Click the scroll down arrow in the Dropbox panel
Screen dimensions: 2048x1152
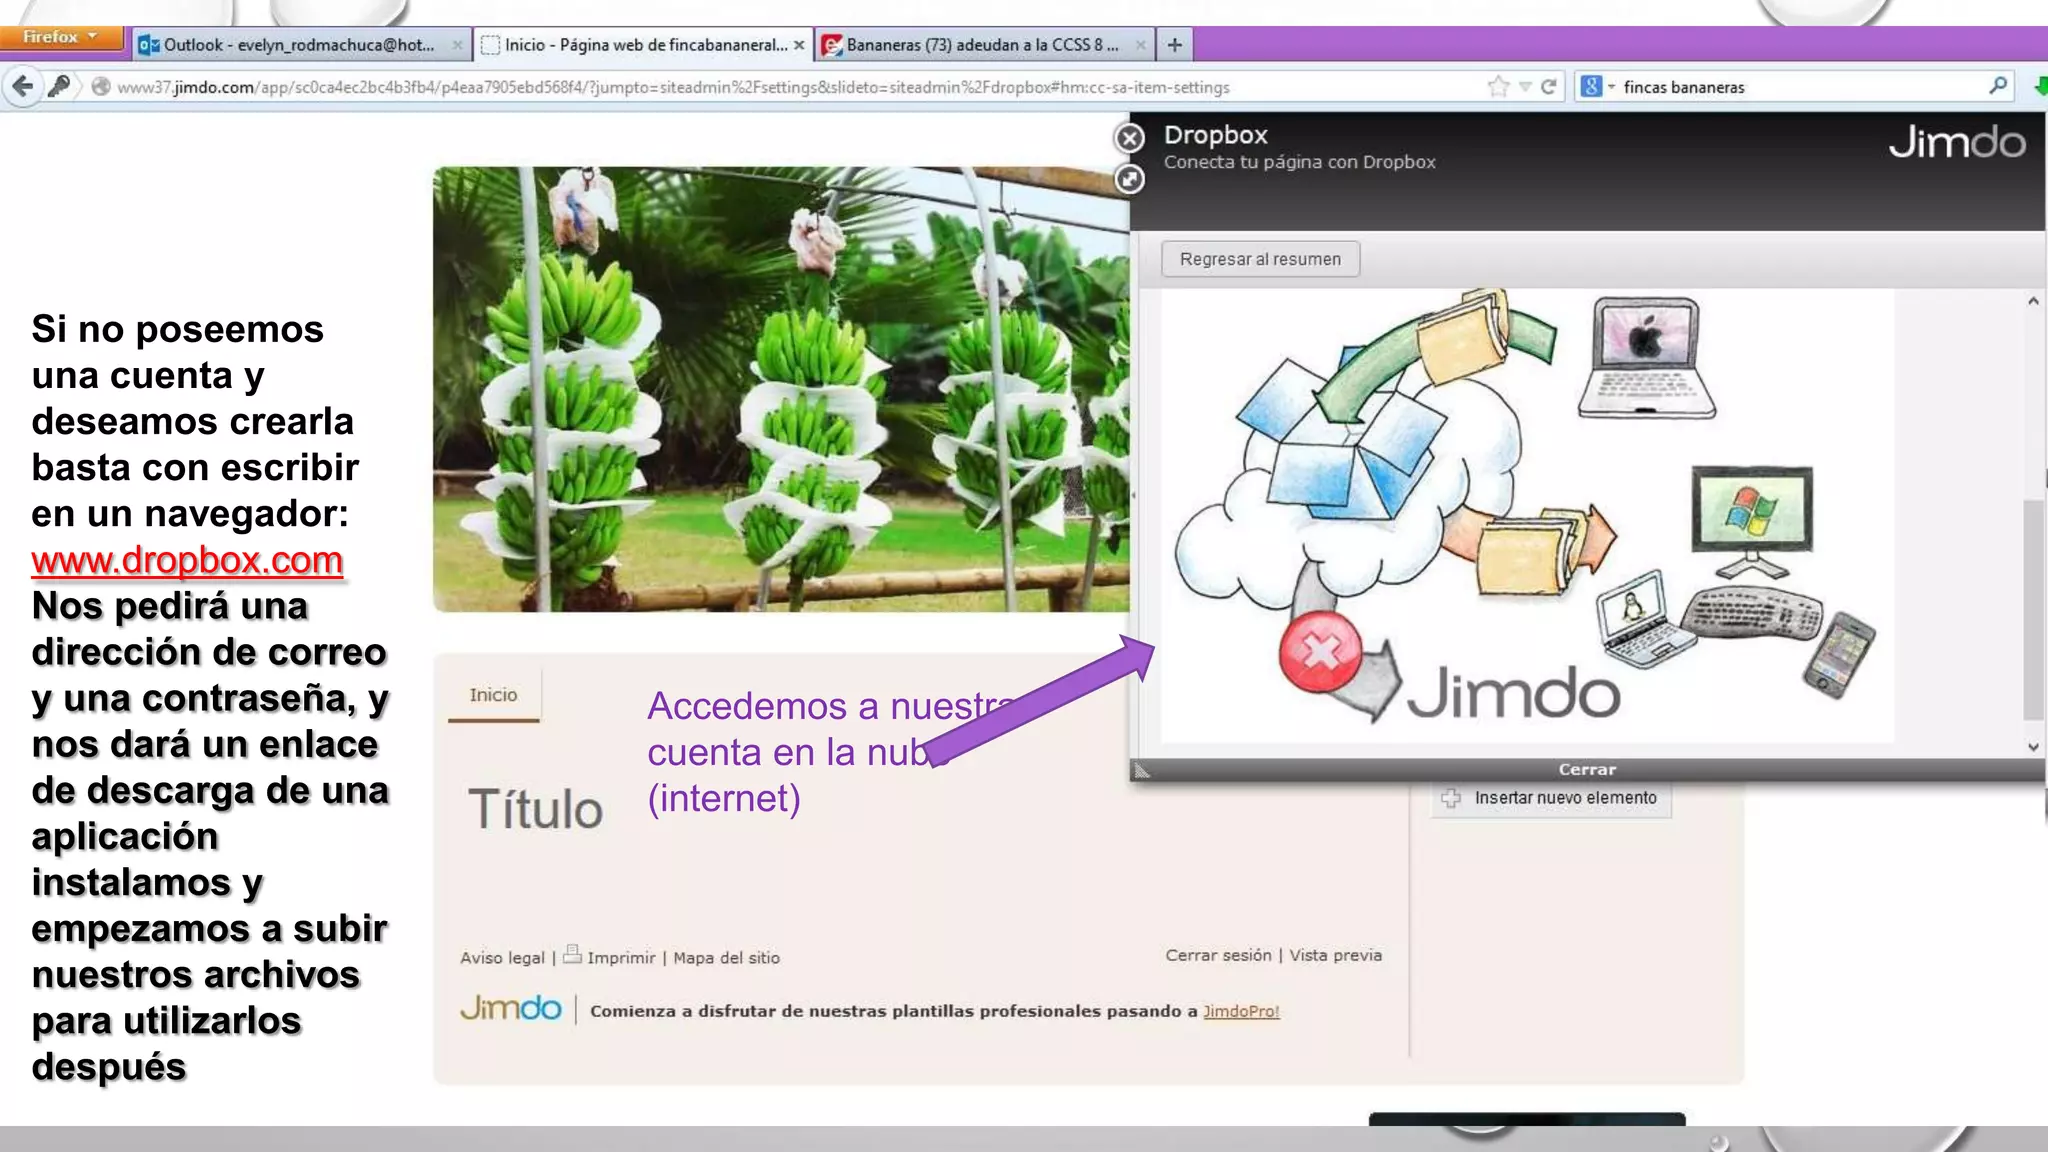click(2033, 746)
